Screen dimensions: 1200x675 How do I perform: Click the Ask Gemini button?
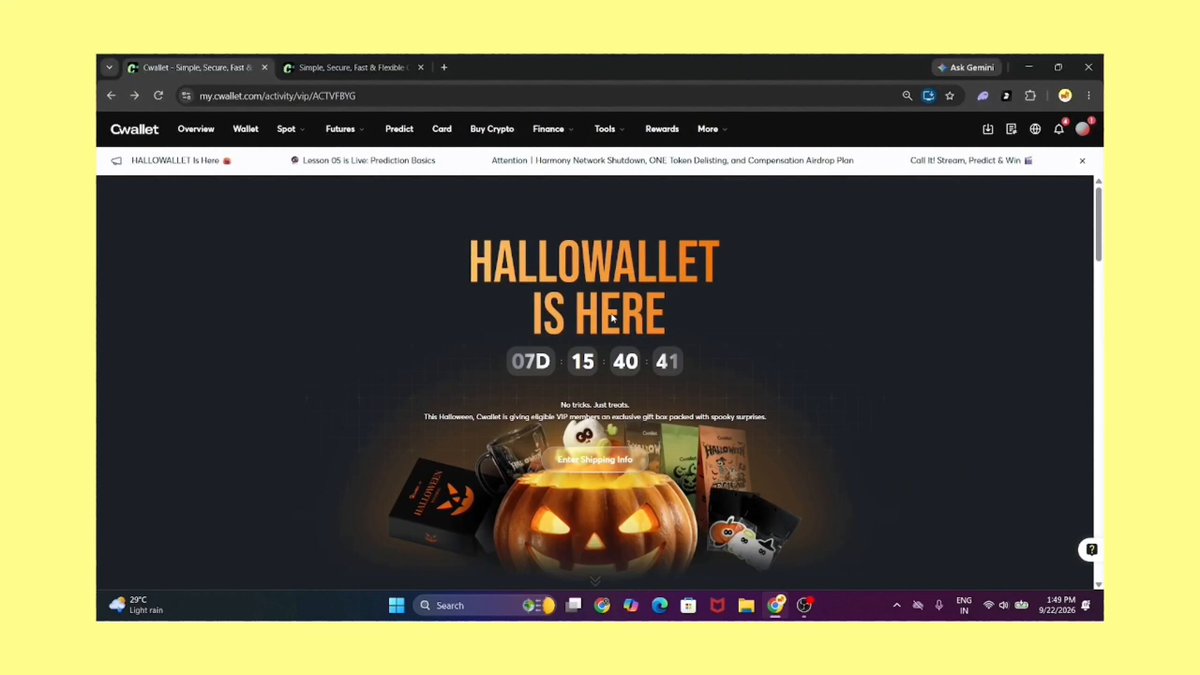coord(965,68)
